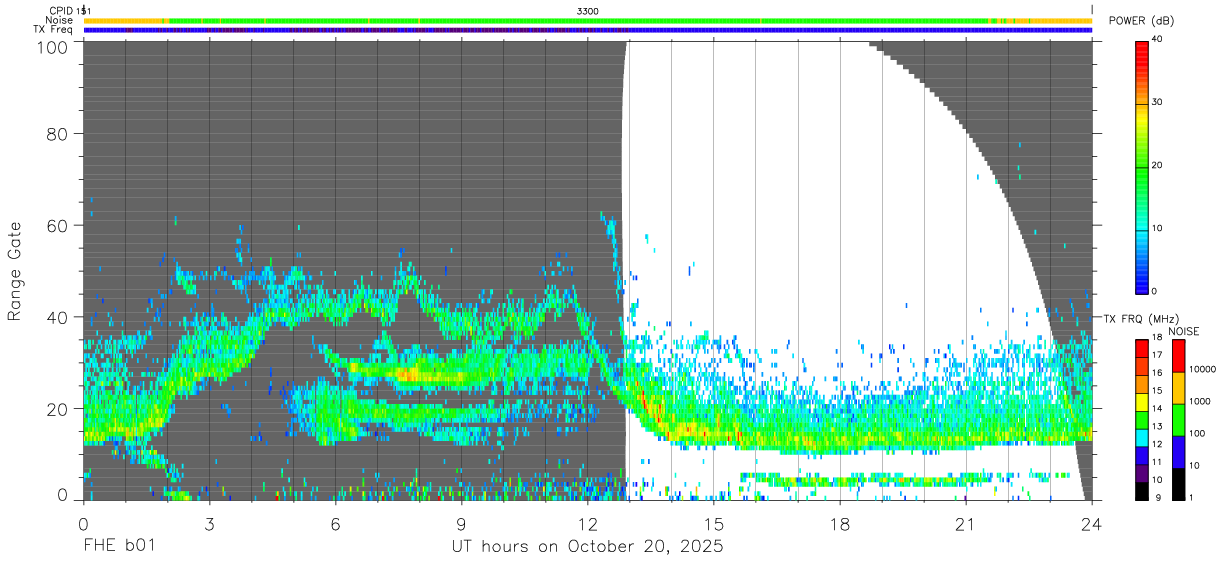Image resolution: width=1228 pixels, height=567 pixels.
Task: Click the CPID 151 label at top left
Action: pos(69,10)
